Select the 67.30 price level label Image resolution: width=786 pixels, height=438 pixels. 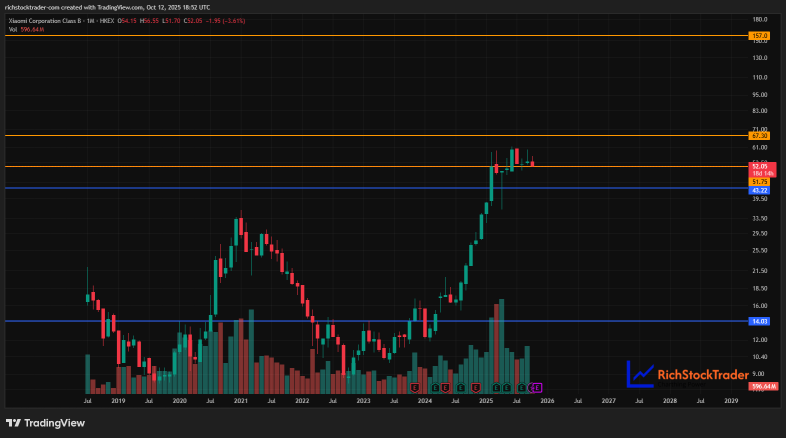point(758,135)
